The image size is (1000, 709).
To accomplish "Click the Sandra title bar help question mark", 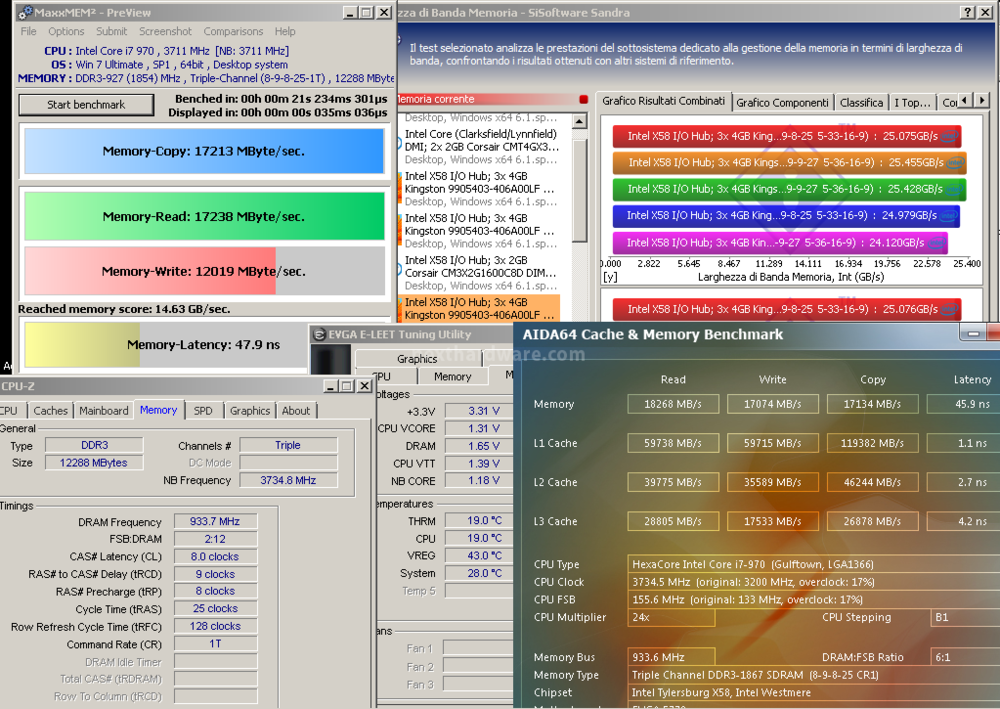I will click(967, 12).
